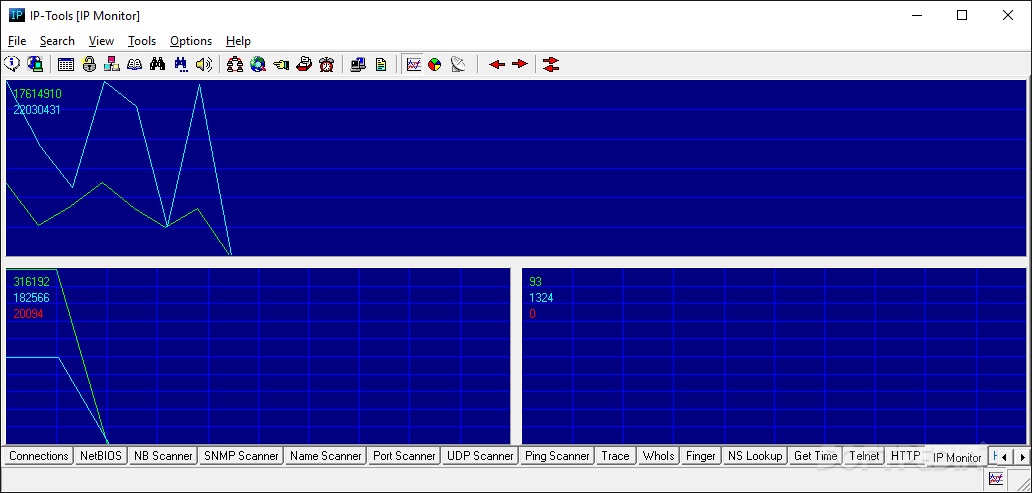Open HTTP yellow document icon
The height and width of the screenshot is (493, 1032).
tap(380, 64)
